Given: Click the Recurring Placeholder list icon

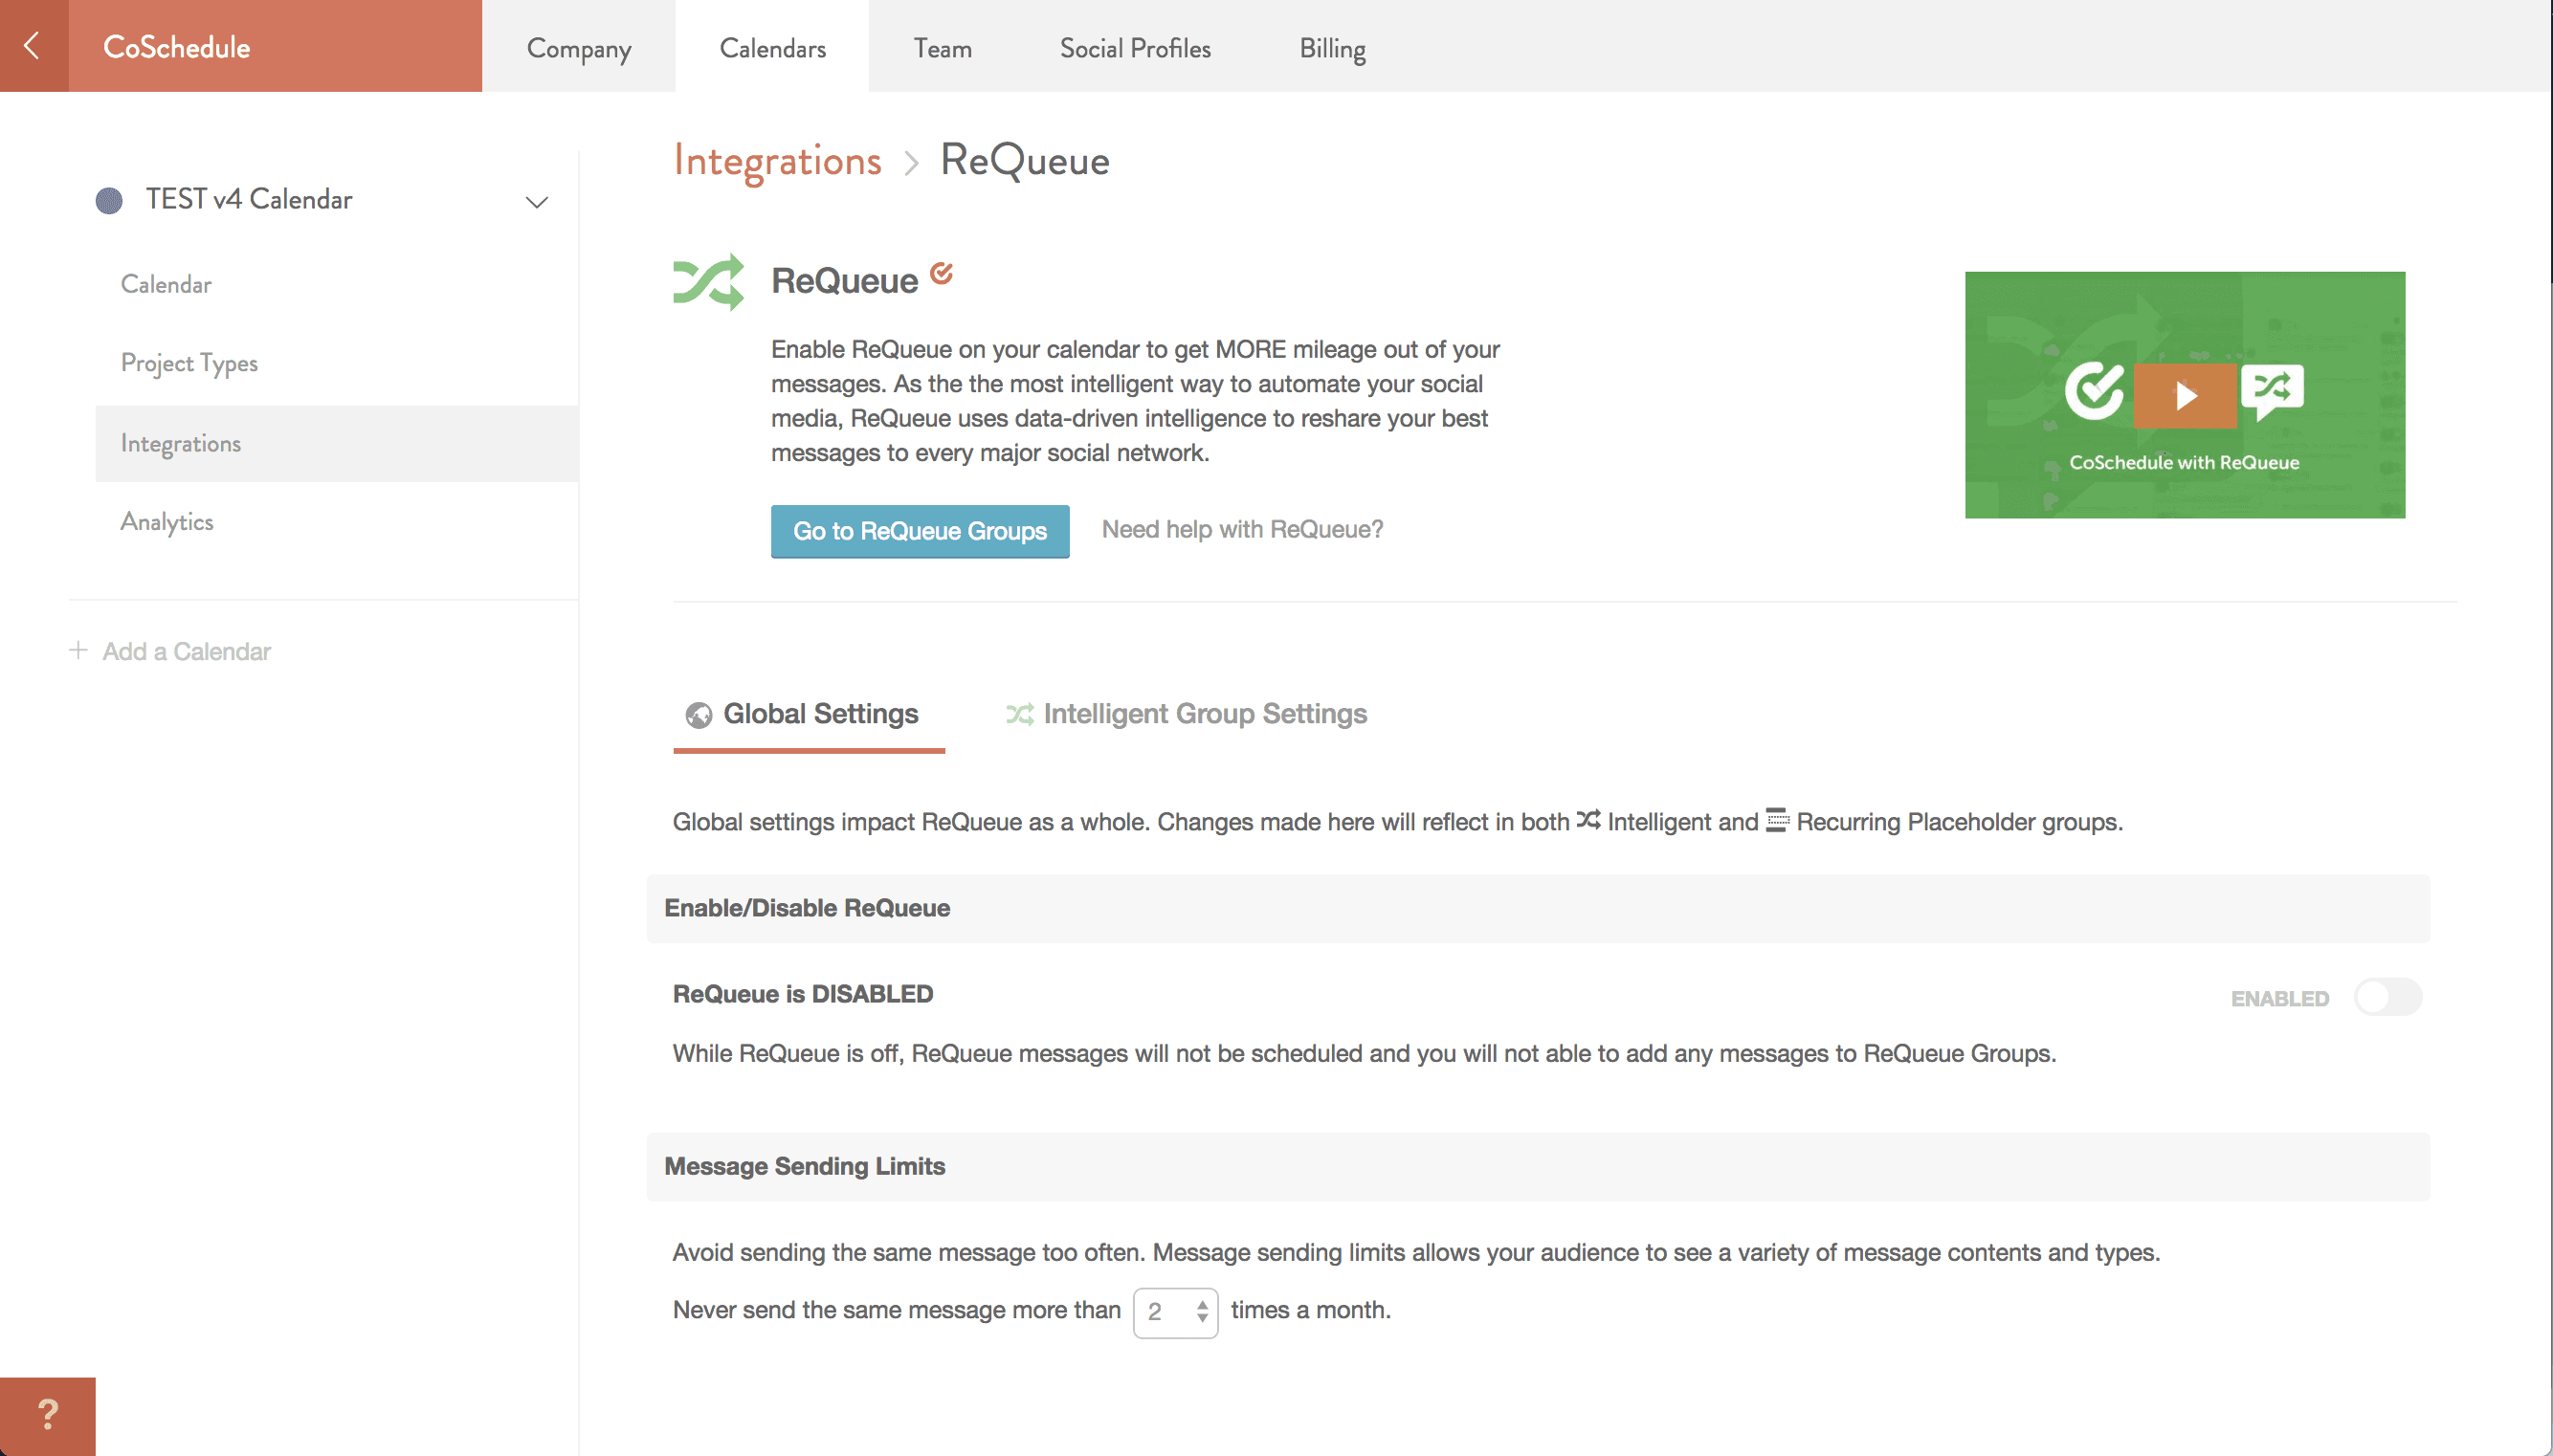Looking at the screenshot, I should 1777,820.
